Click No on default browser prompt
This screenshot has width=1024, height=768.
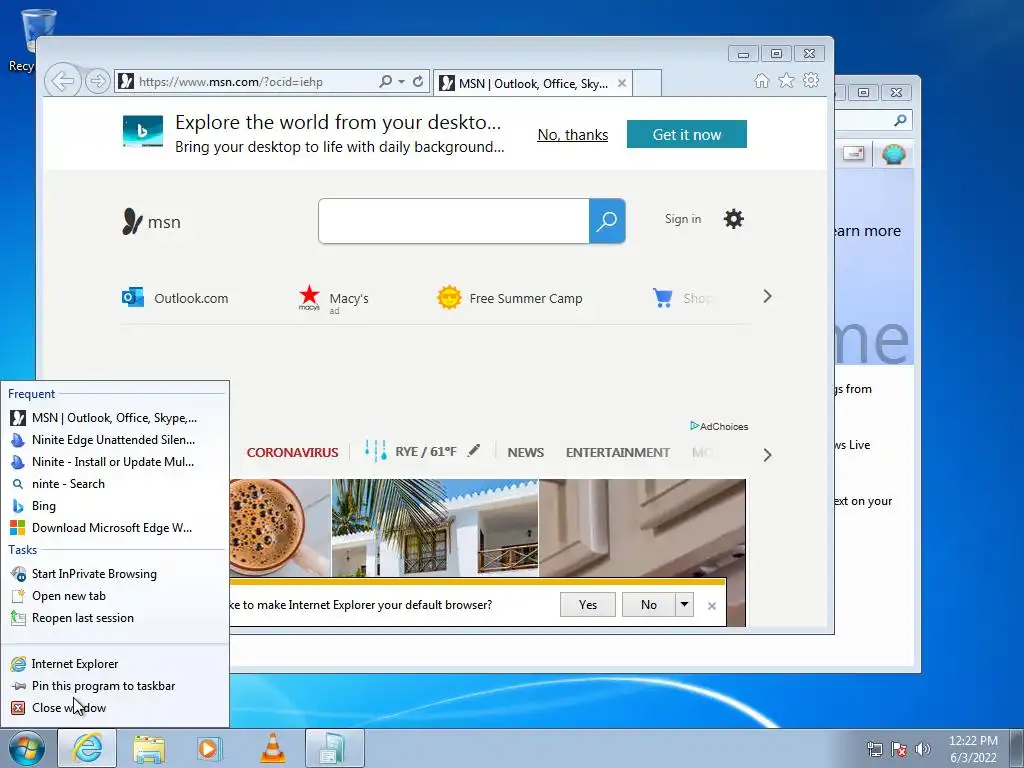coord(648,605)
